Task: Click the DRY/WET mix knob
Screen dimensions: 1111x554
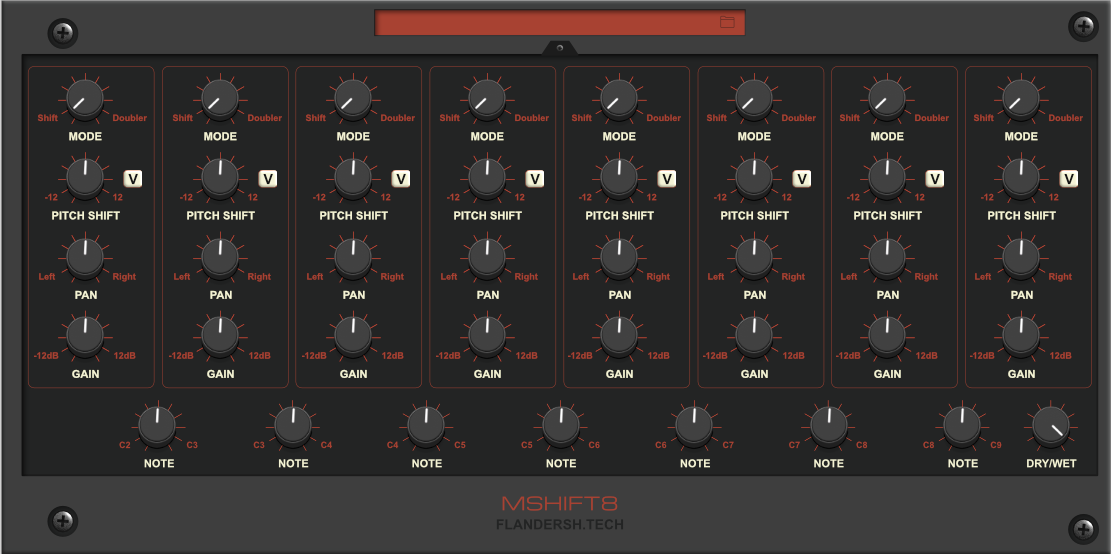Action: pos(1051,426)
